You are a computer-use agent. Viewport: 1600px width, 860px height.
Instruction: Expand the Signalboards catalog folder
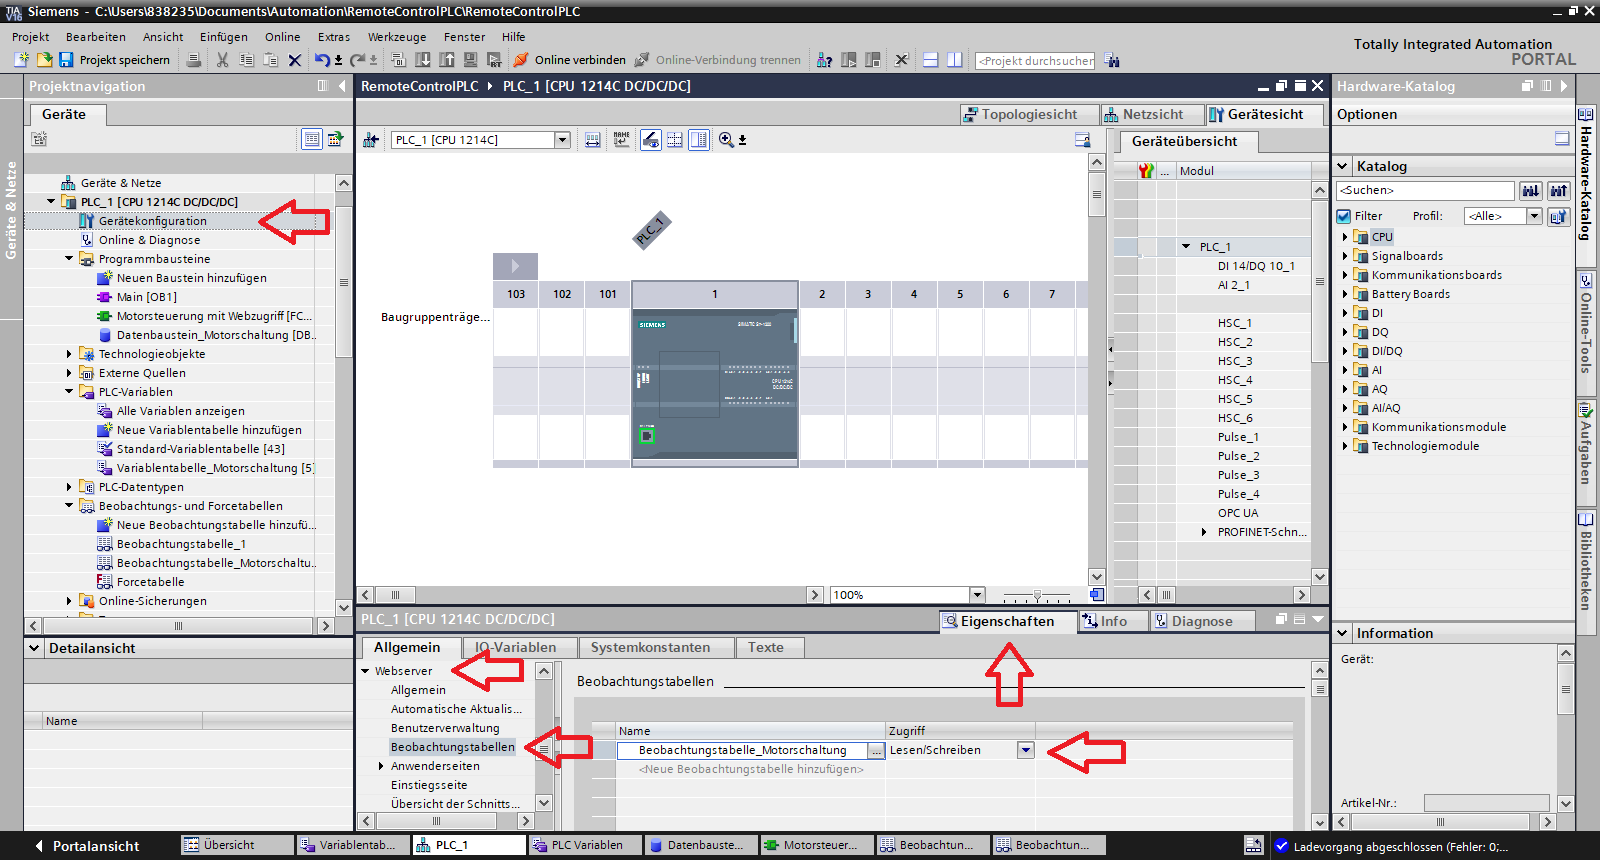click(1345, 256)
